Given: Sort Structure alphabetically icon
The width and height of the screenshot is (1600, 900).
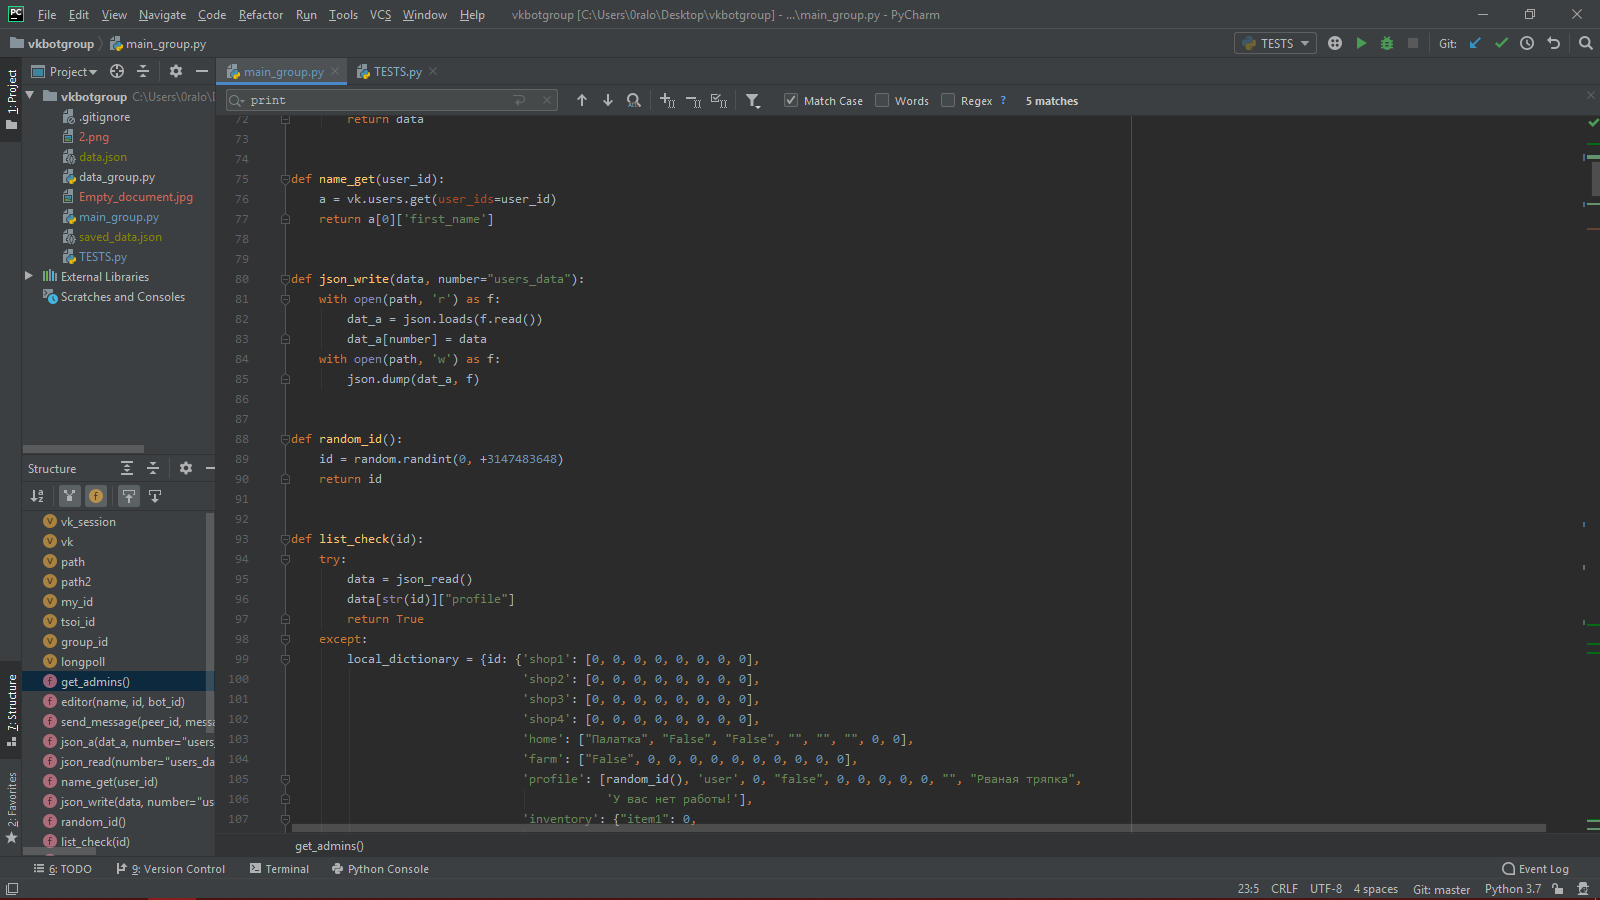Looking at the screenshot, I should [37, 496].
